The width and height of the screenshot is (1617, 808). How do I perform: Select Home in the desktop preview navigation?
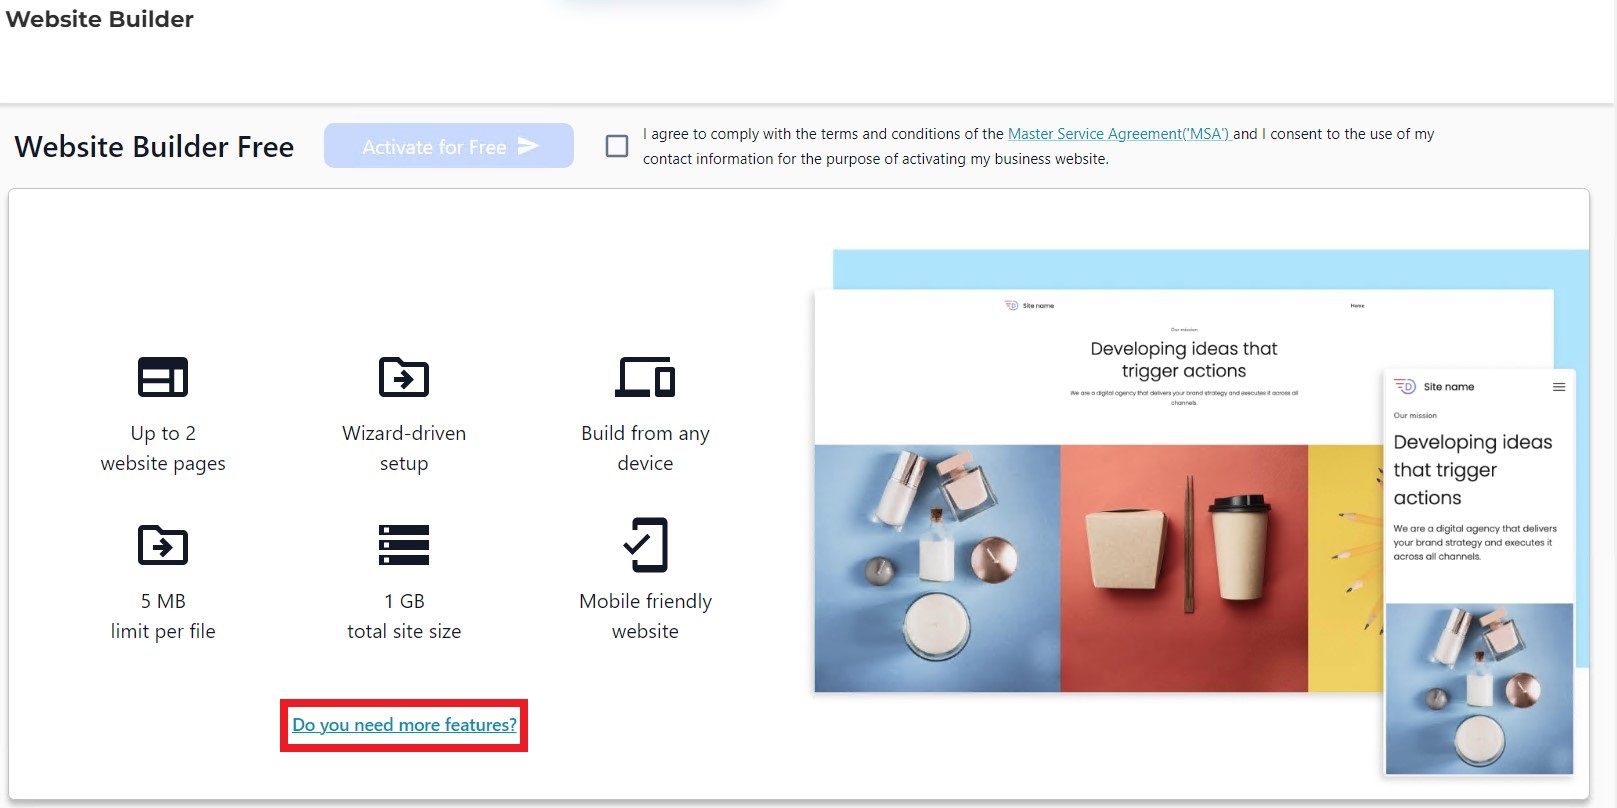(1357, 306)
